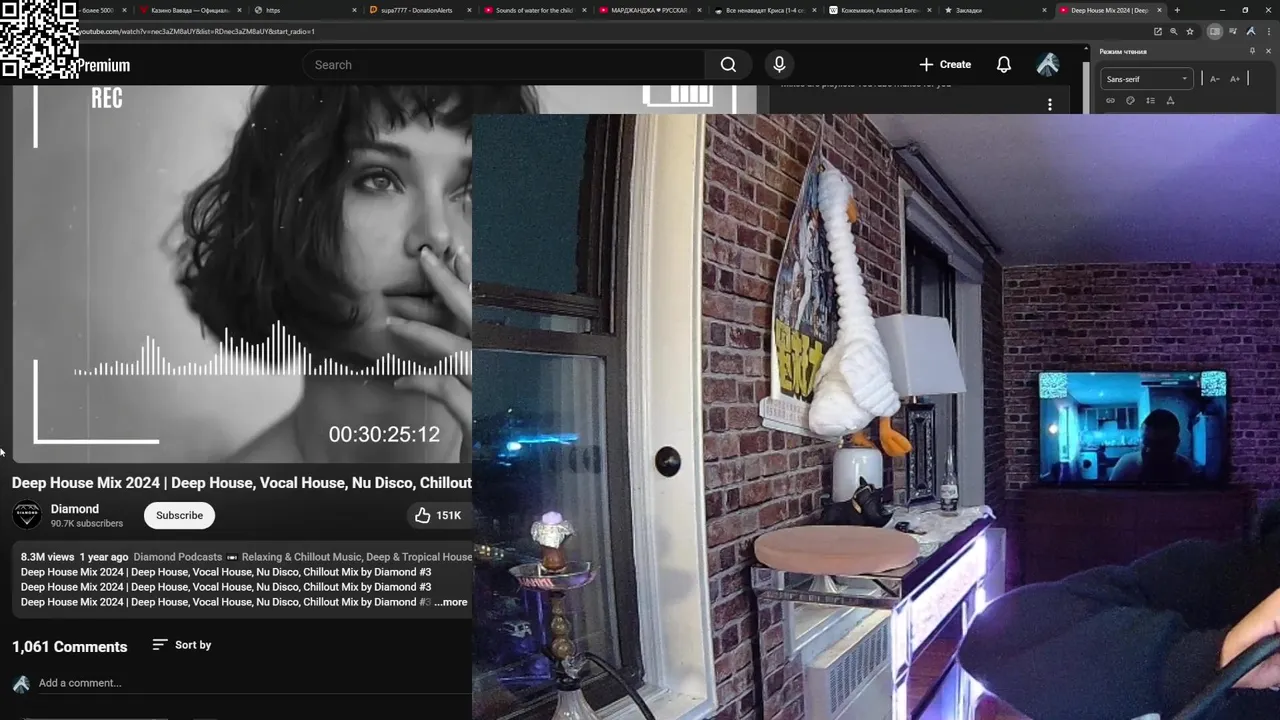1280x720 pixels.
Task: Open the Diamond channel name link
Action: [x=75, y=509]
